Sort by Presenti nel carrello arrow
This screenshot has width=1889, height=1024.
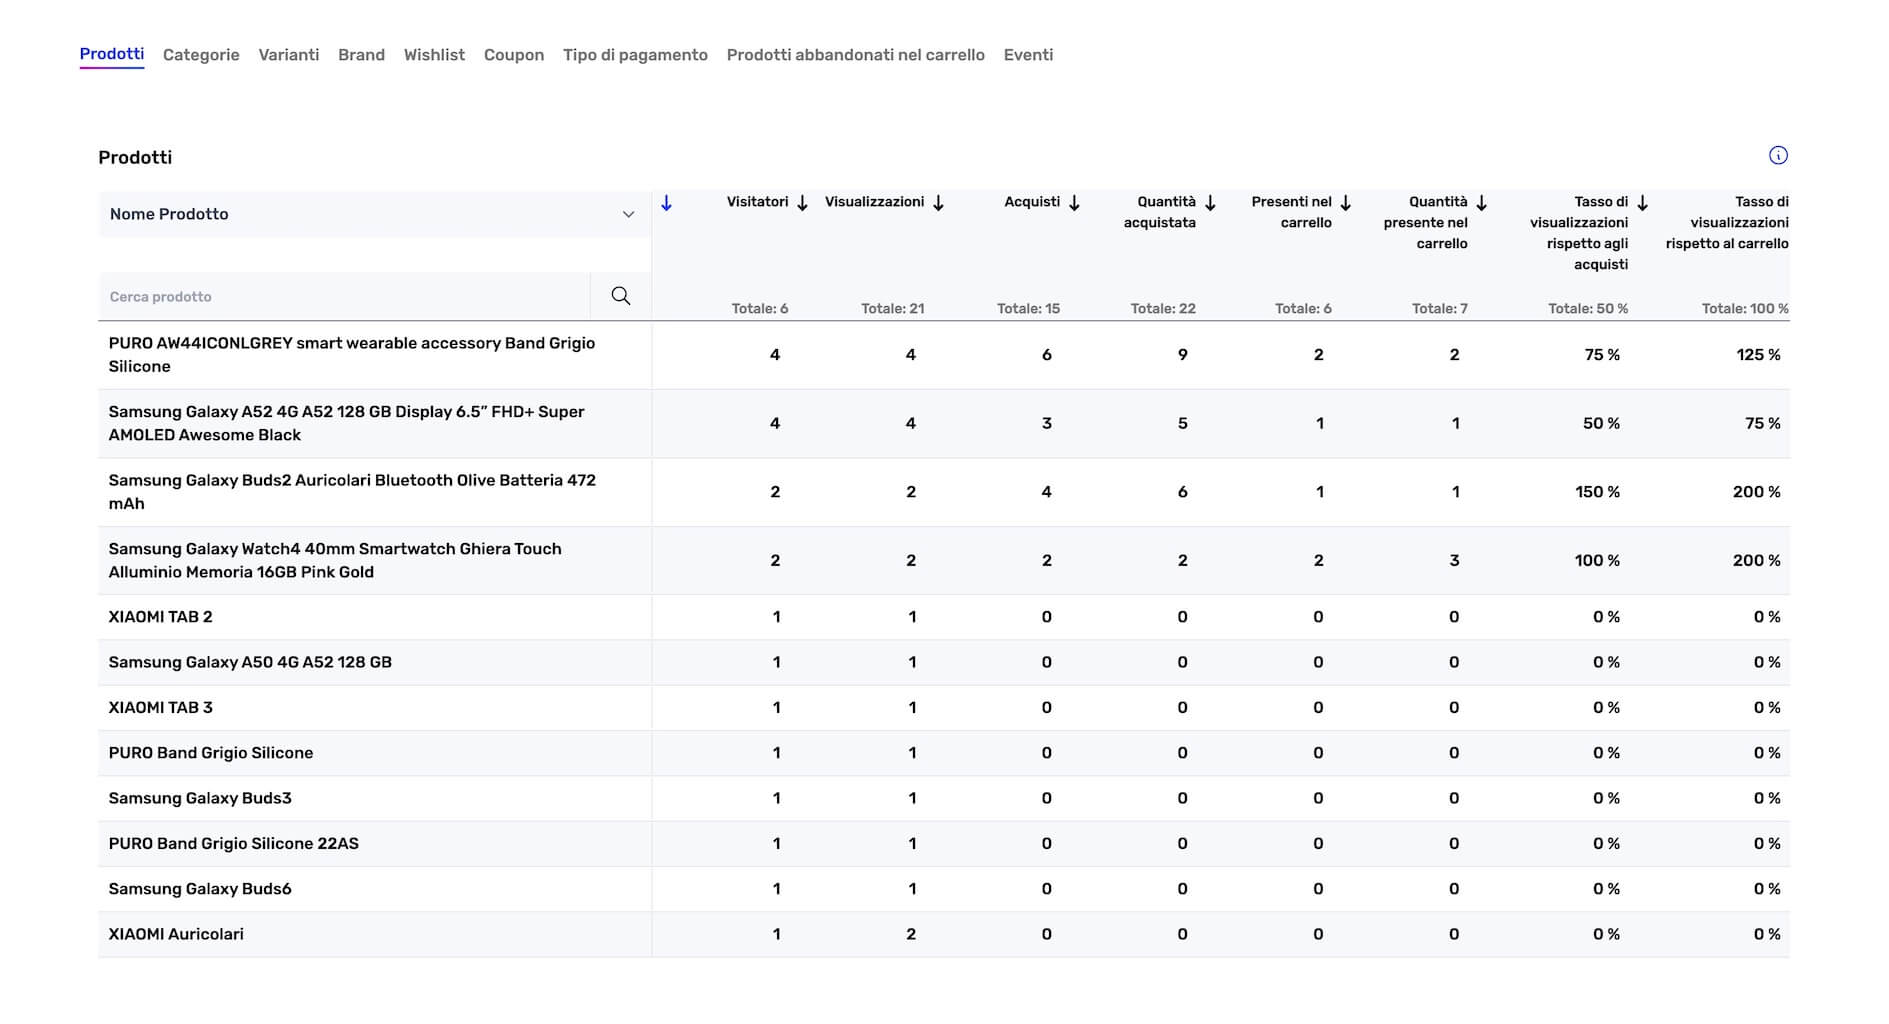(x=1346, y=203)
